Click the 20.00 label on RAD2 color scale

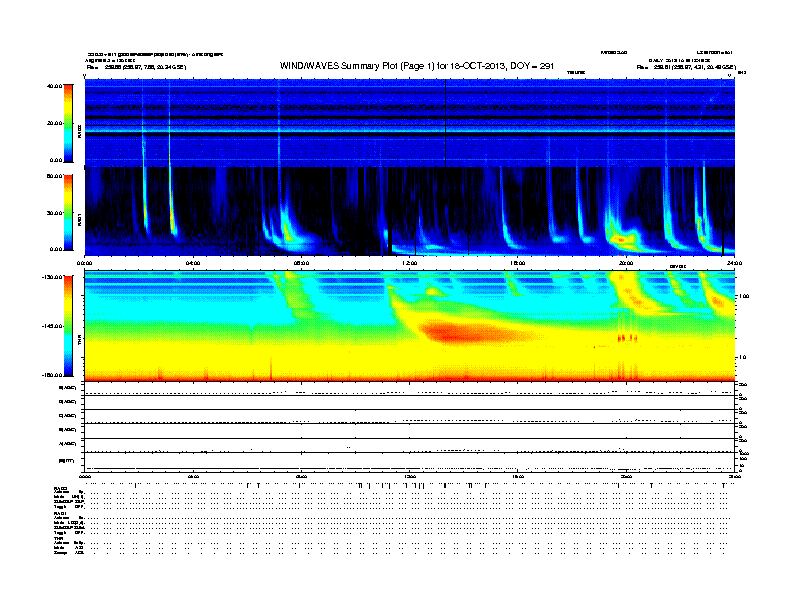click(x=55, y=123)
